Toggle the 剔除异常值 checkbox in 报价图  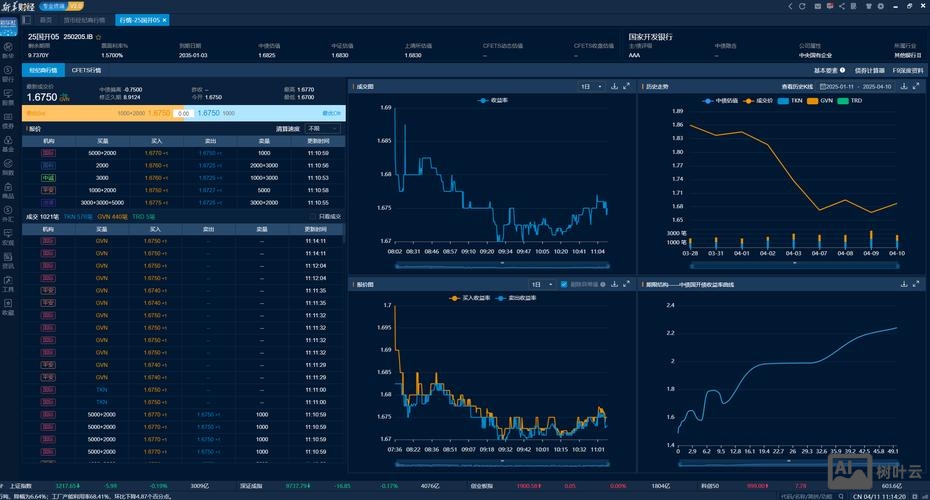[x=564, y=284]
